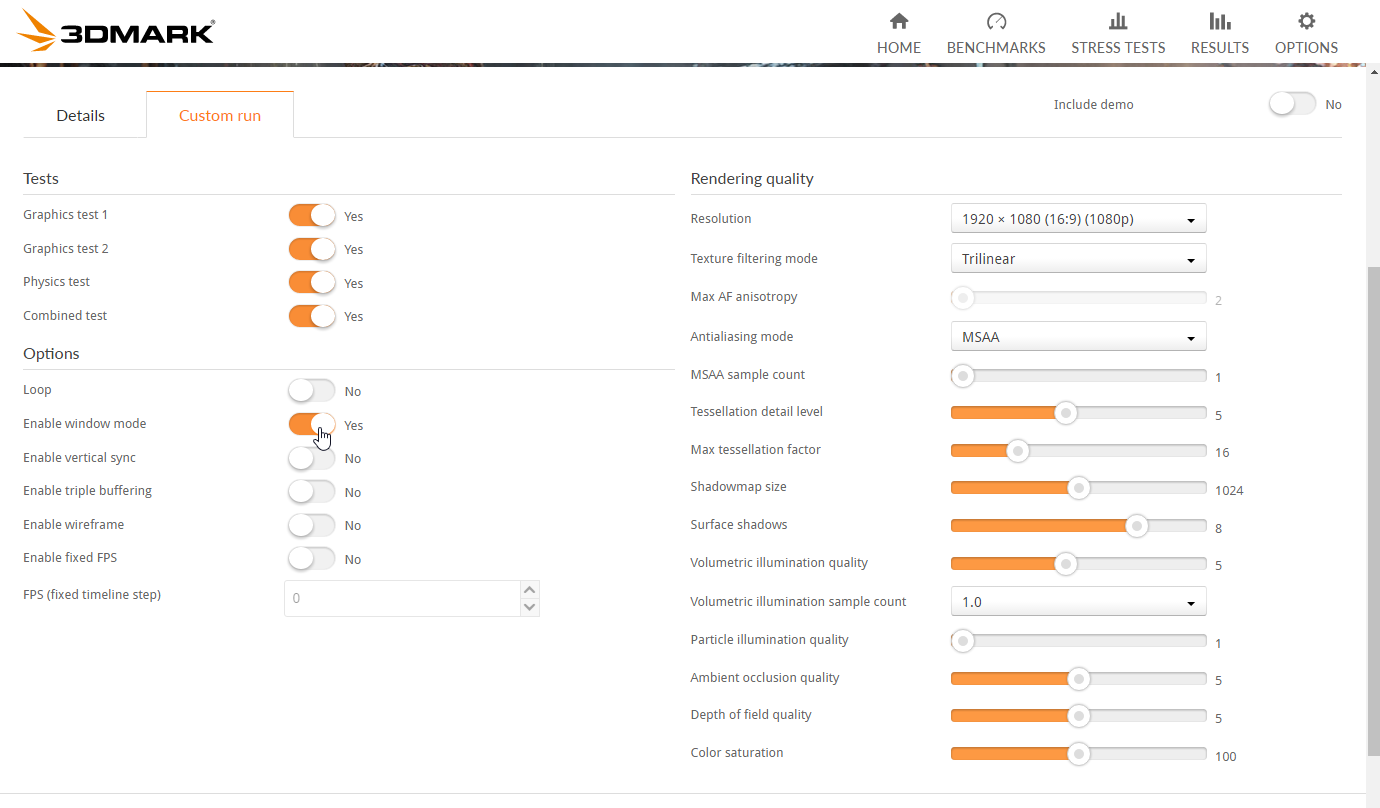Click the Home house icon
The width and height of the screenshot is (1380, 808).
pyautogui.click(x=899, y=21)
